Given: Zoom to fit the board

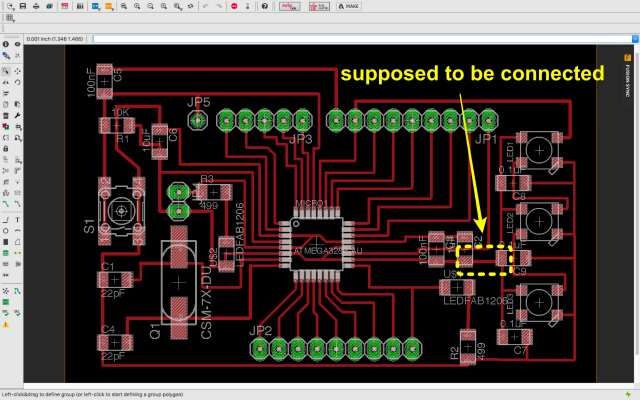Looking at the screenshot, I should click(x=124, y=6).
